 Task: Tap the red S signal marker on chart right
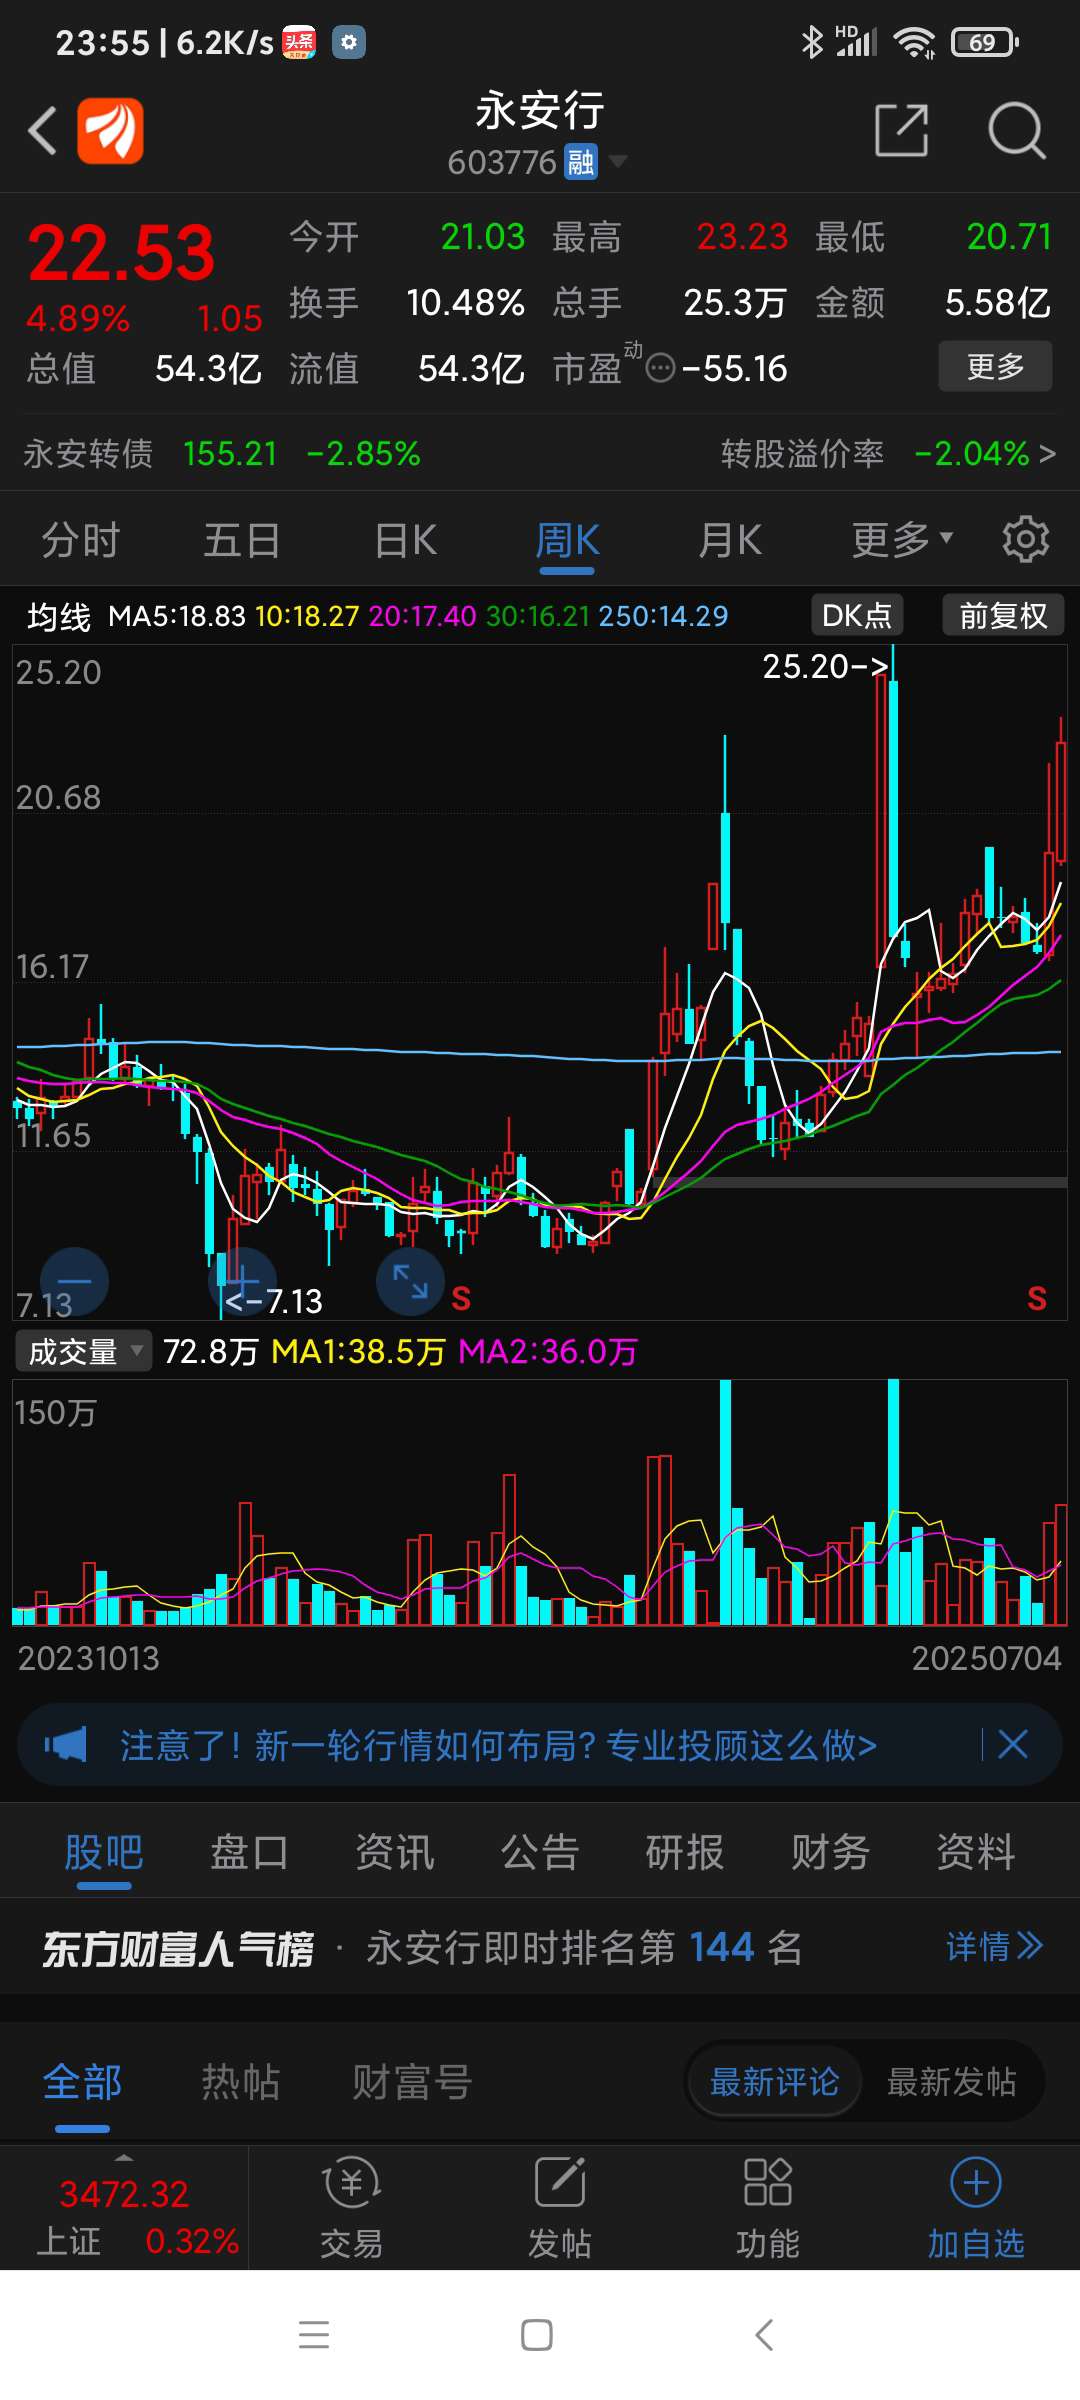click(1037, 1298)
